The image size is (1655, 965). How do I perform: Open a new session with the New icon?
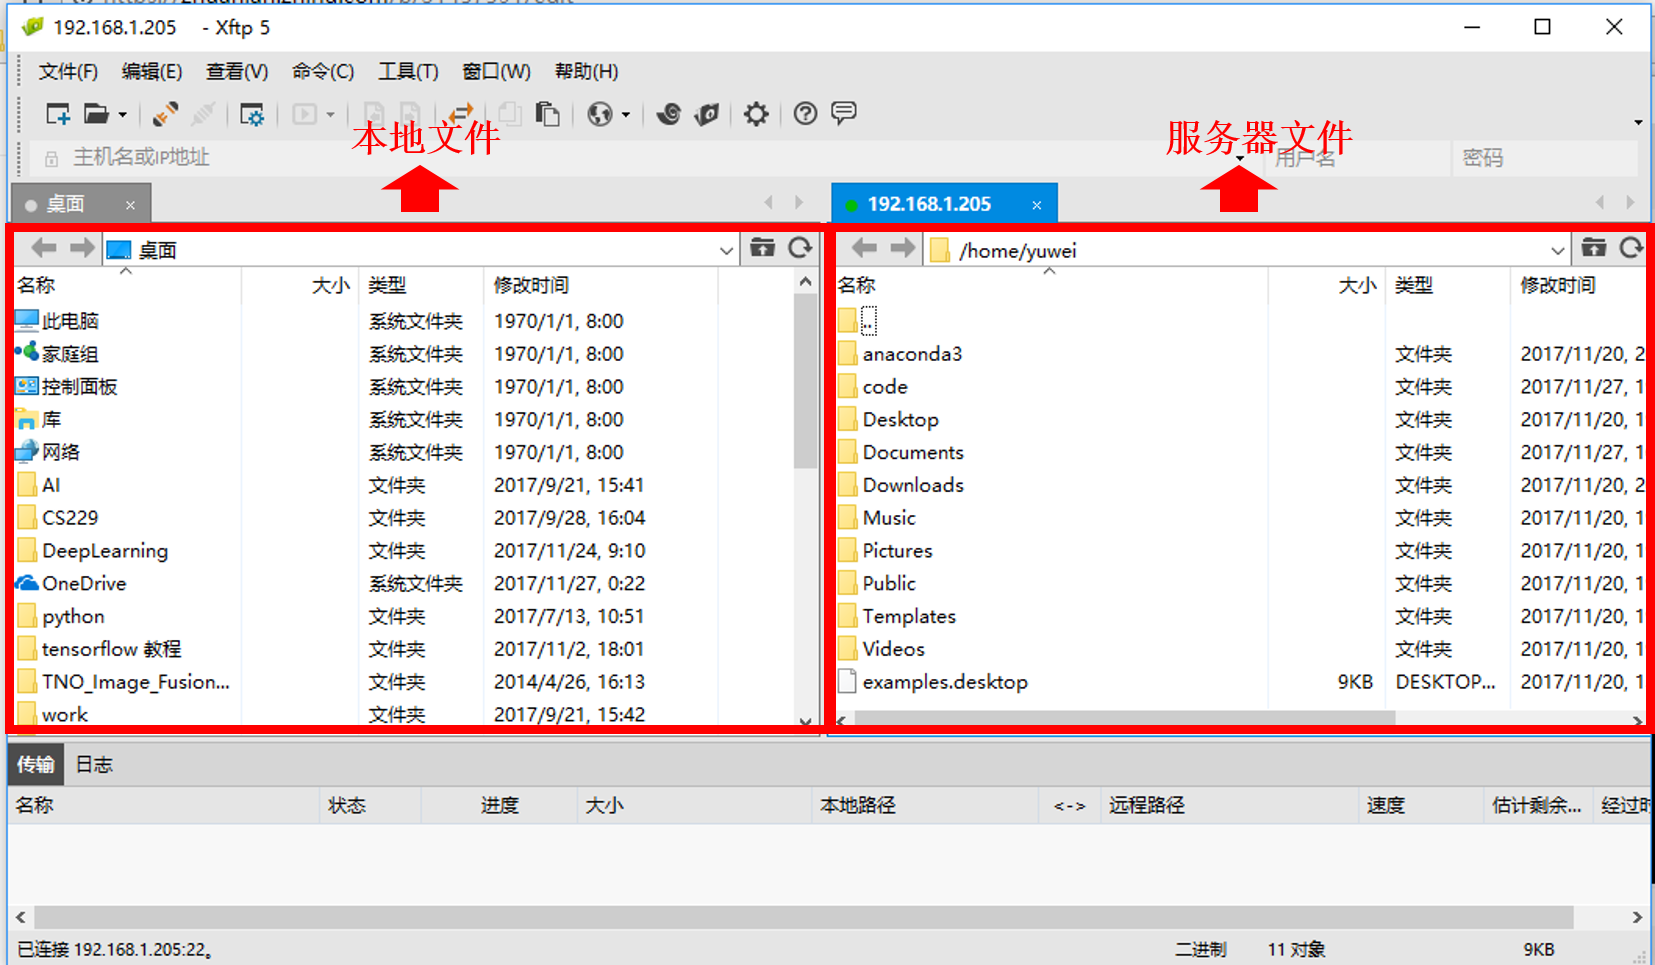(x=57, y=113)
